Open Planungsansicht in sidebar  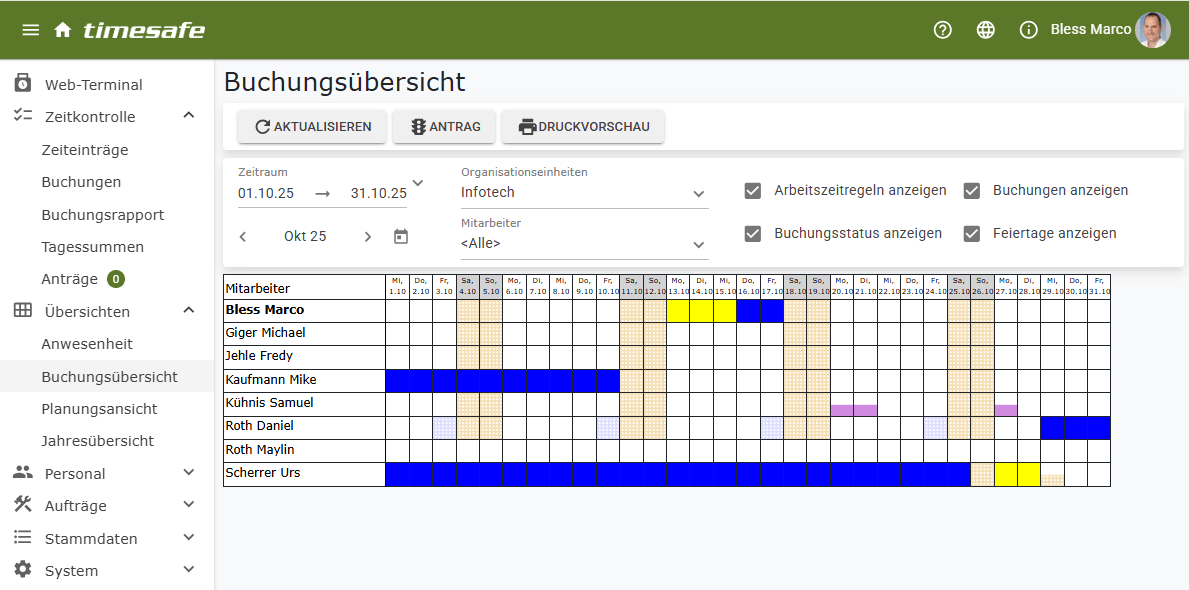point(99,409)
